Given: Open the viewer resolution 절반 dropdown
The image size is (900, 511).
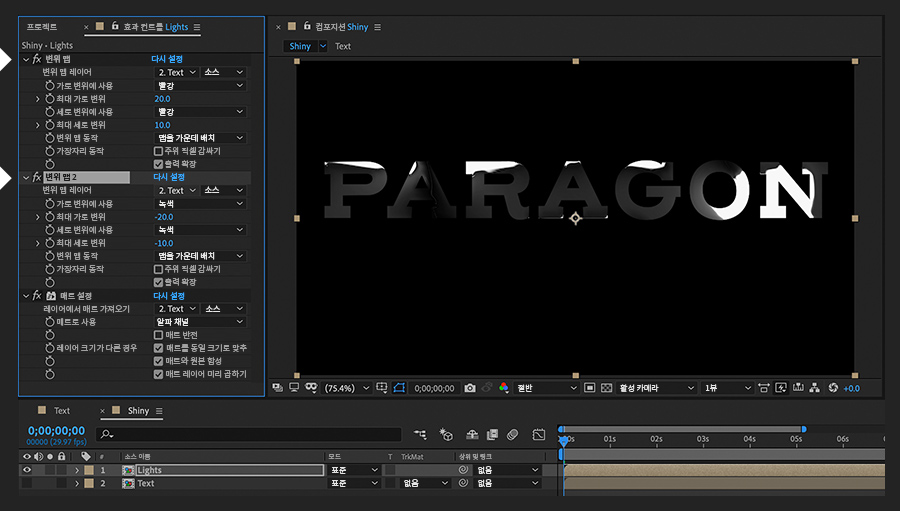Looking at the screenshot, I should click(x=547, y=388).
